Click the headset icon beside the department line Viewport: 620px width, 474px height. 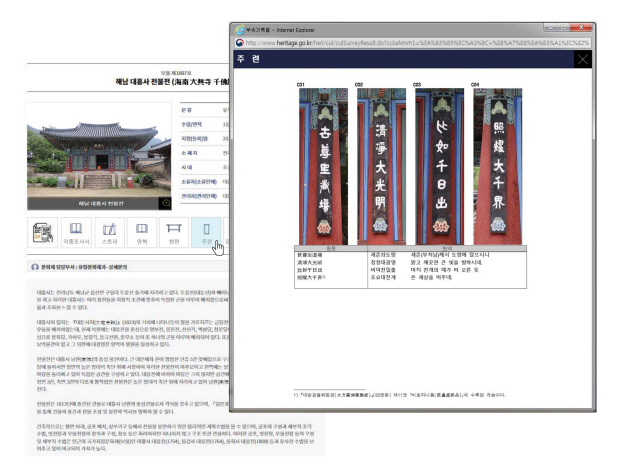(35, 267)
